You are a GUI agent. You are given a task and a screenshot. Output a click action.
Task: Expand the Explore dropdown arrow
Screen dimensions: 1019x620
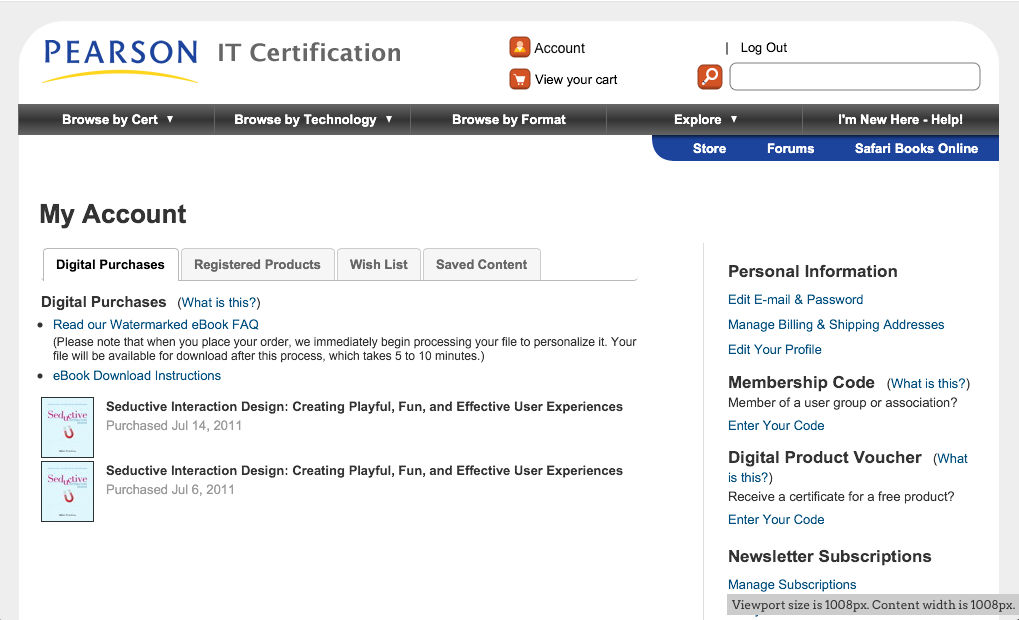tap(734, 120)
